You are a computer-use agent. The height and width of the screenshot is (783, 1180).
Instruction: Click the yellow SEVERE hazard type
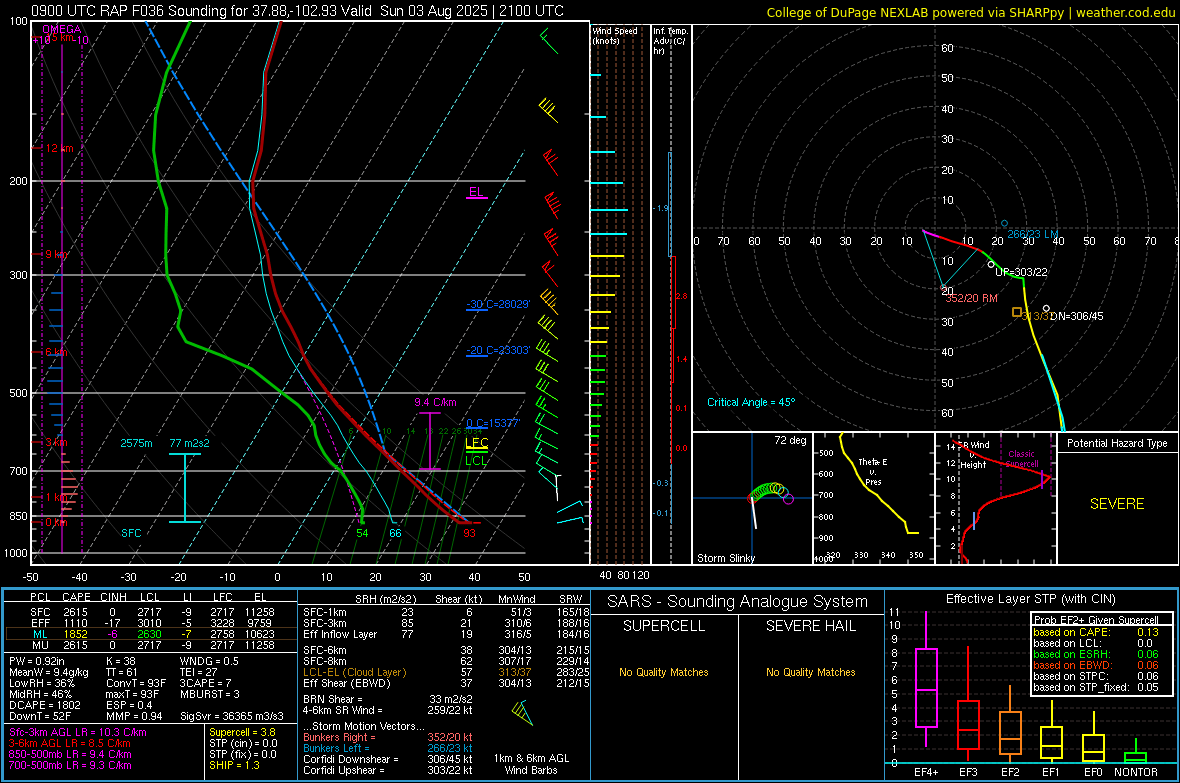click(x=1117, y=504)
